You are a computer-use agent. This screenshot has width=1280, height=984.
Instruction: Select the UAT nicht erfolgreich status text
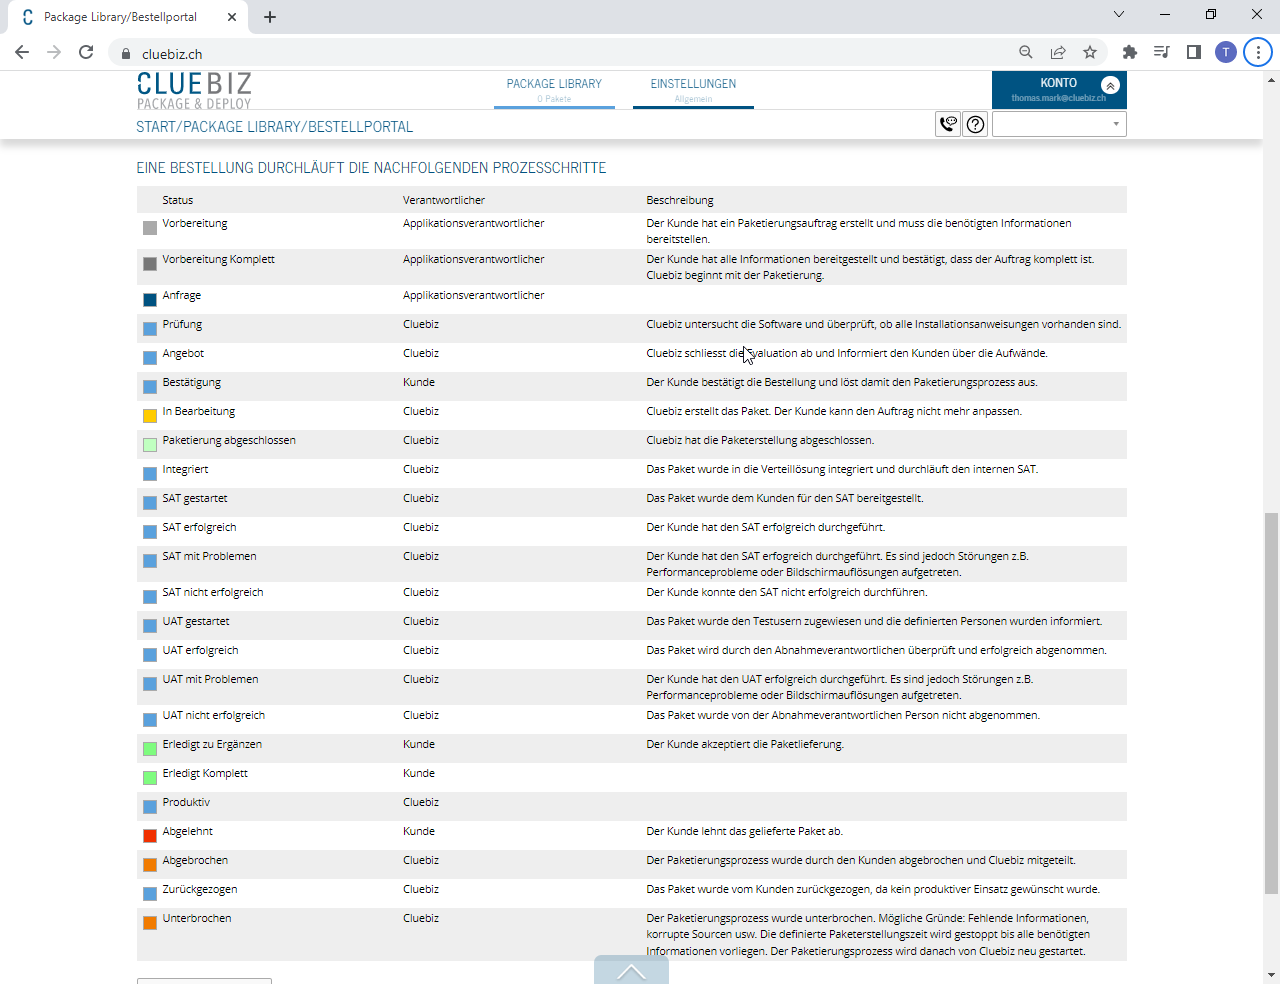214,715
